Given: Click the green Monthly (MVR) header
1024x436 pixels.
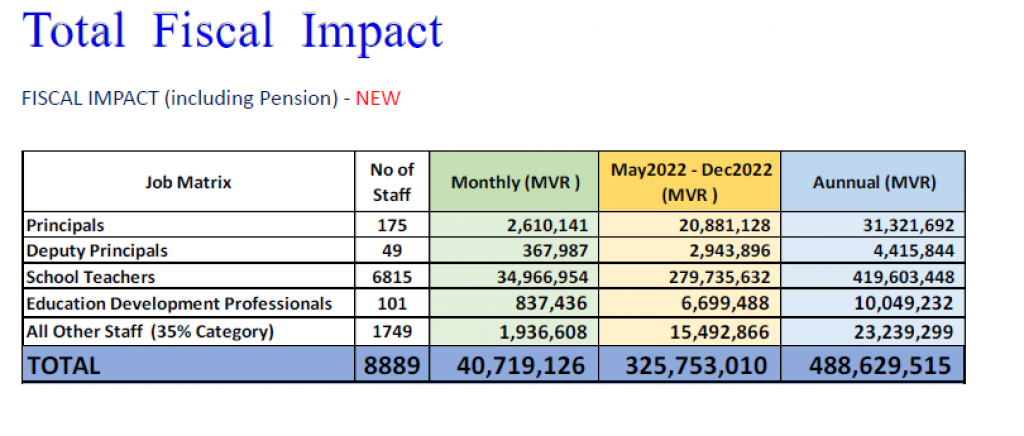Looking at the screenshot, I should 514,182.
